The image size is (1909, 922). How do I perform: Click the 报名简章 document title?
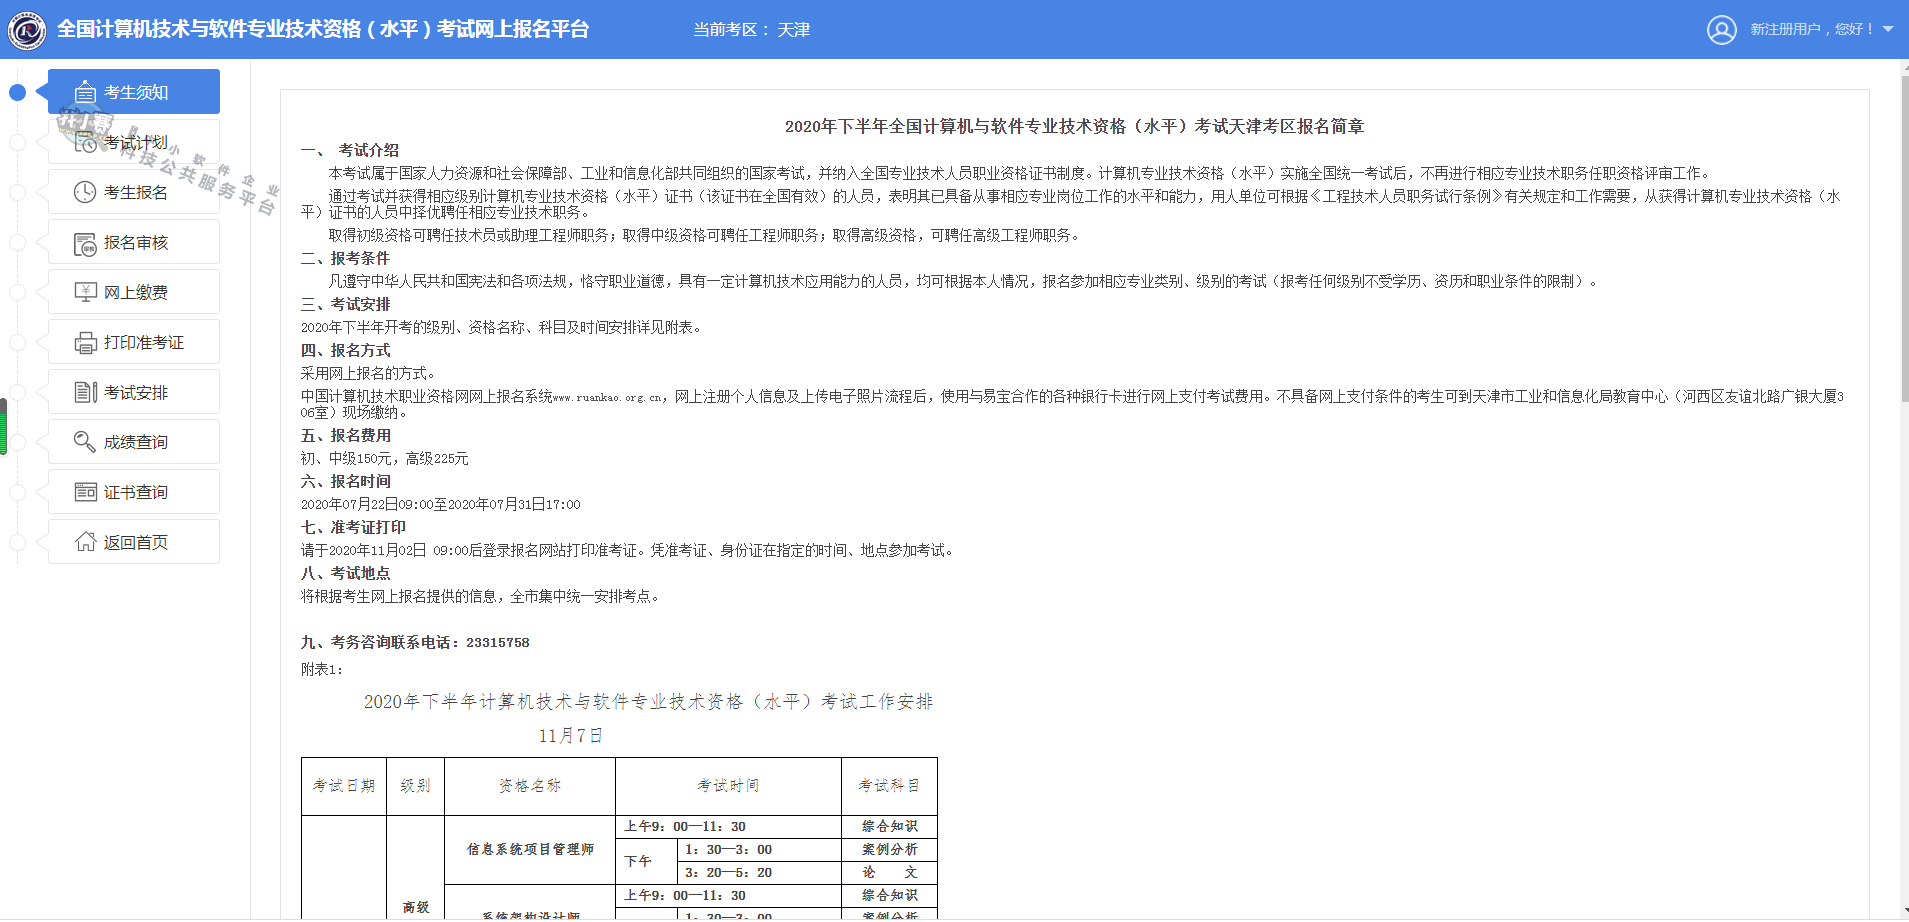pos(1074,126)
